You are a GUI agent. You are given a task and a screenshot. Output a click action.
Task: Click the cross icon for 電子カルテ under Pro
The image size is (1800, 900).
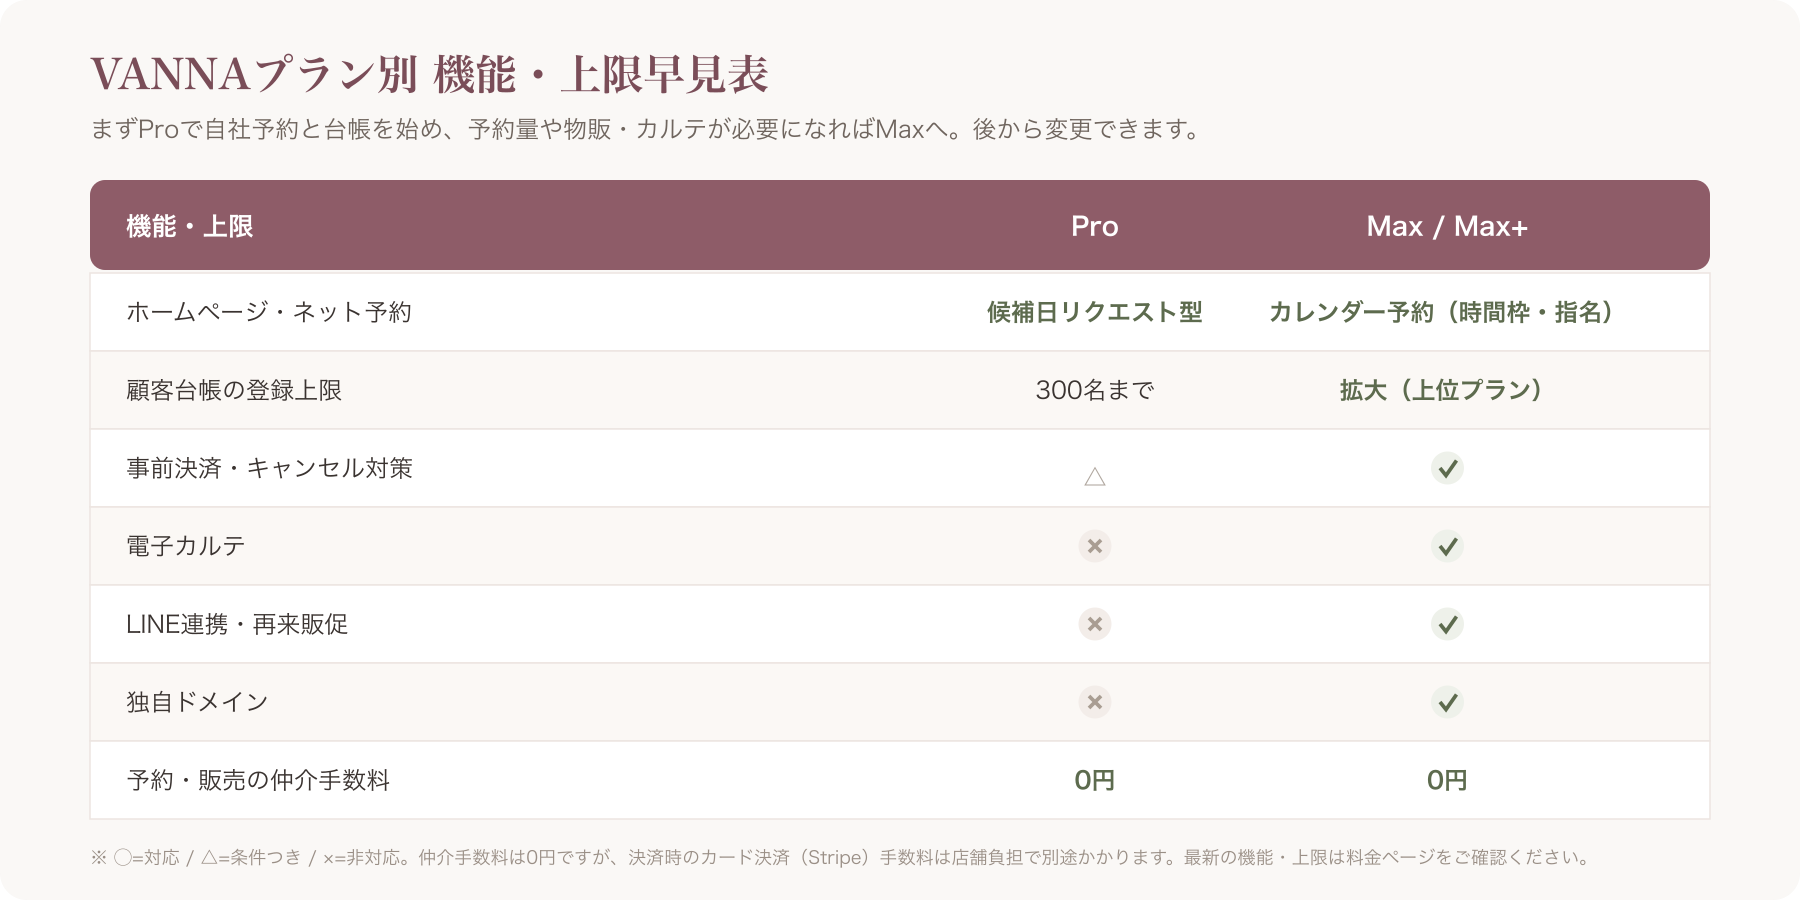click(1095, 546)
